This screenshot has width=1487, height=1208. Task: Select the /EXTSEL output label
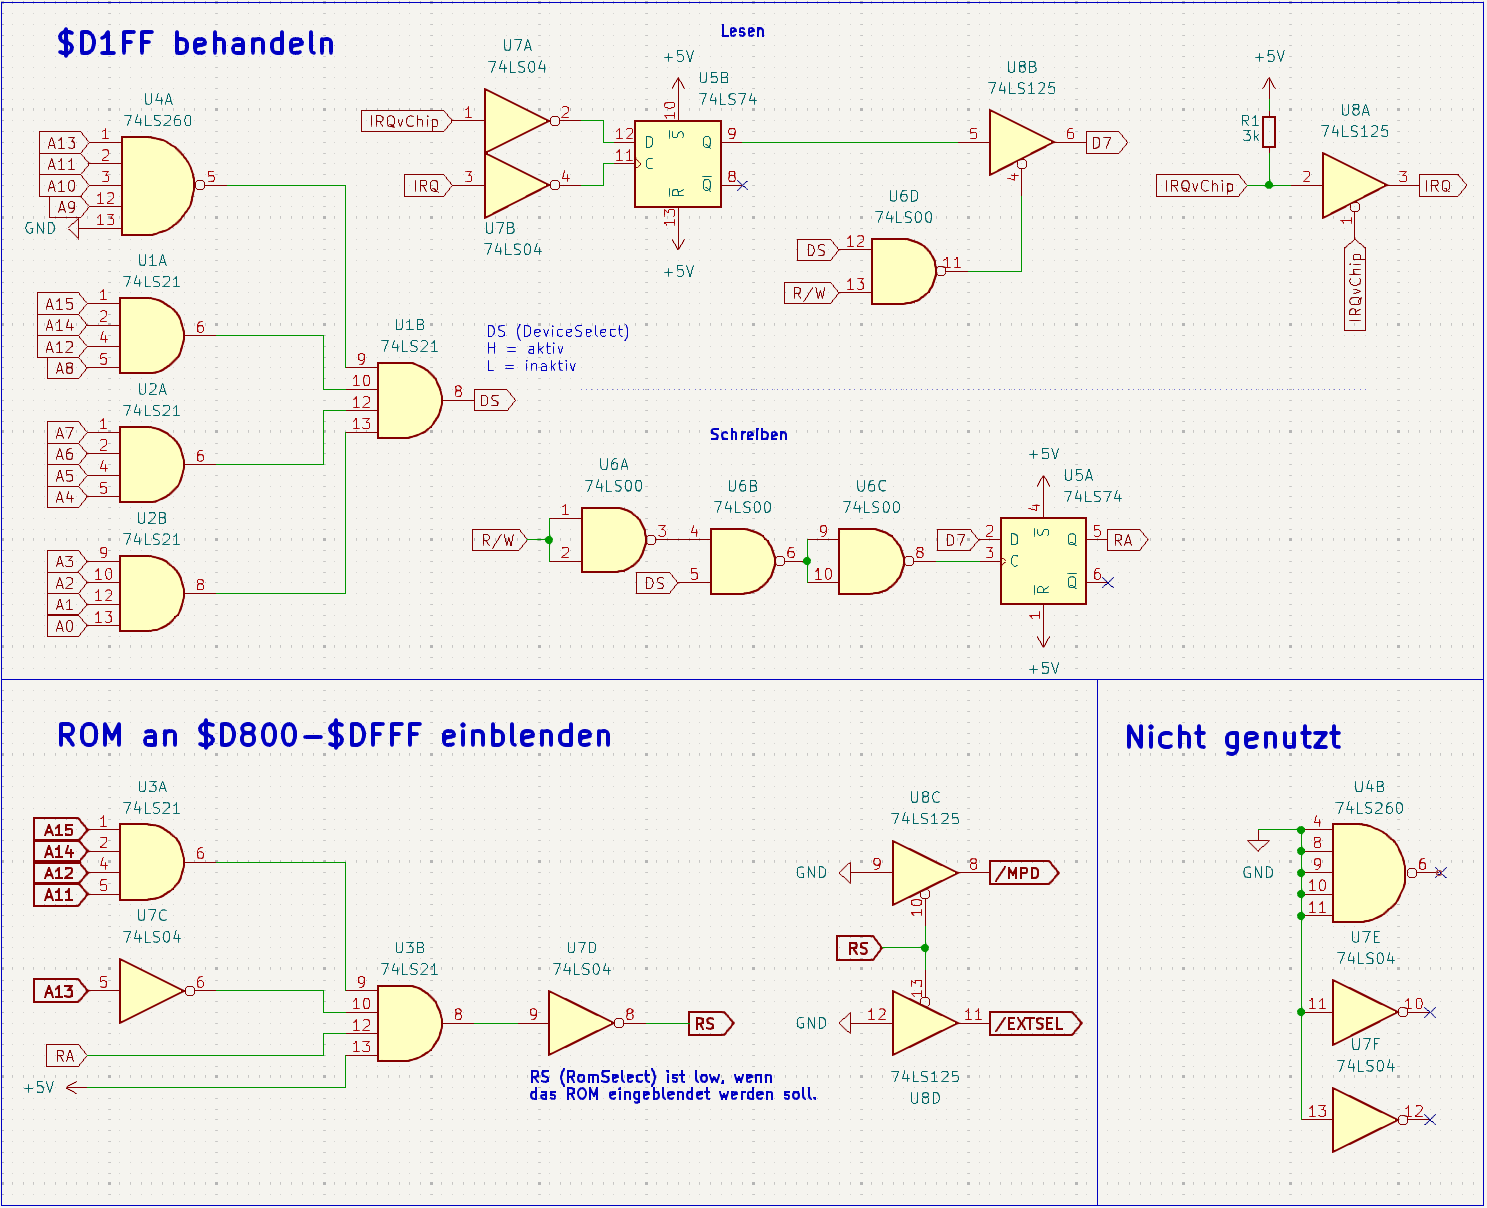tap(1034, 1024)
